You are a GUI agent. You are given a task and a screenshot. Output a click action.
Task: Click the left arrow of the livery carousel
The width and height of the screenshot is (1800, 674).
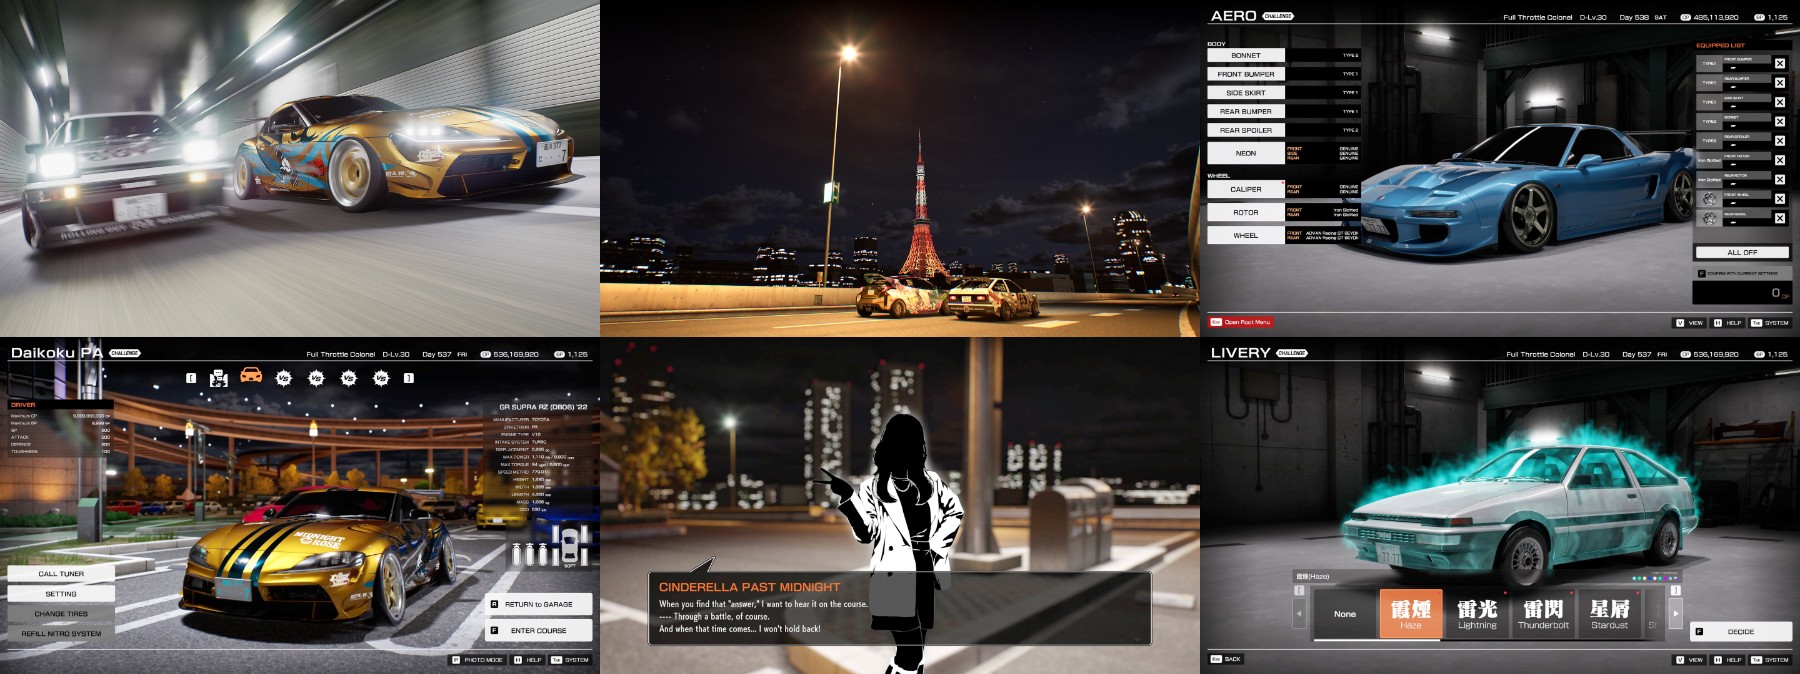click(x=1300, y=613)
